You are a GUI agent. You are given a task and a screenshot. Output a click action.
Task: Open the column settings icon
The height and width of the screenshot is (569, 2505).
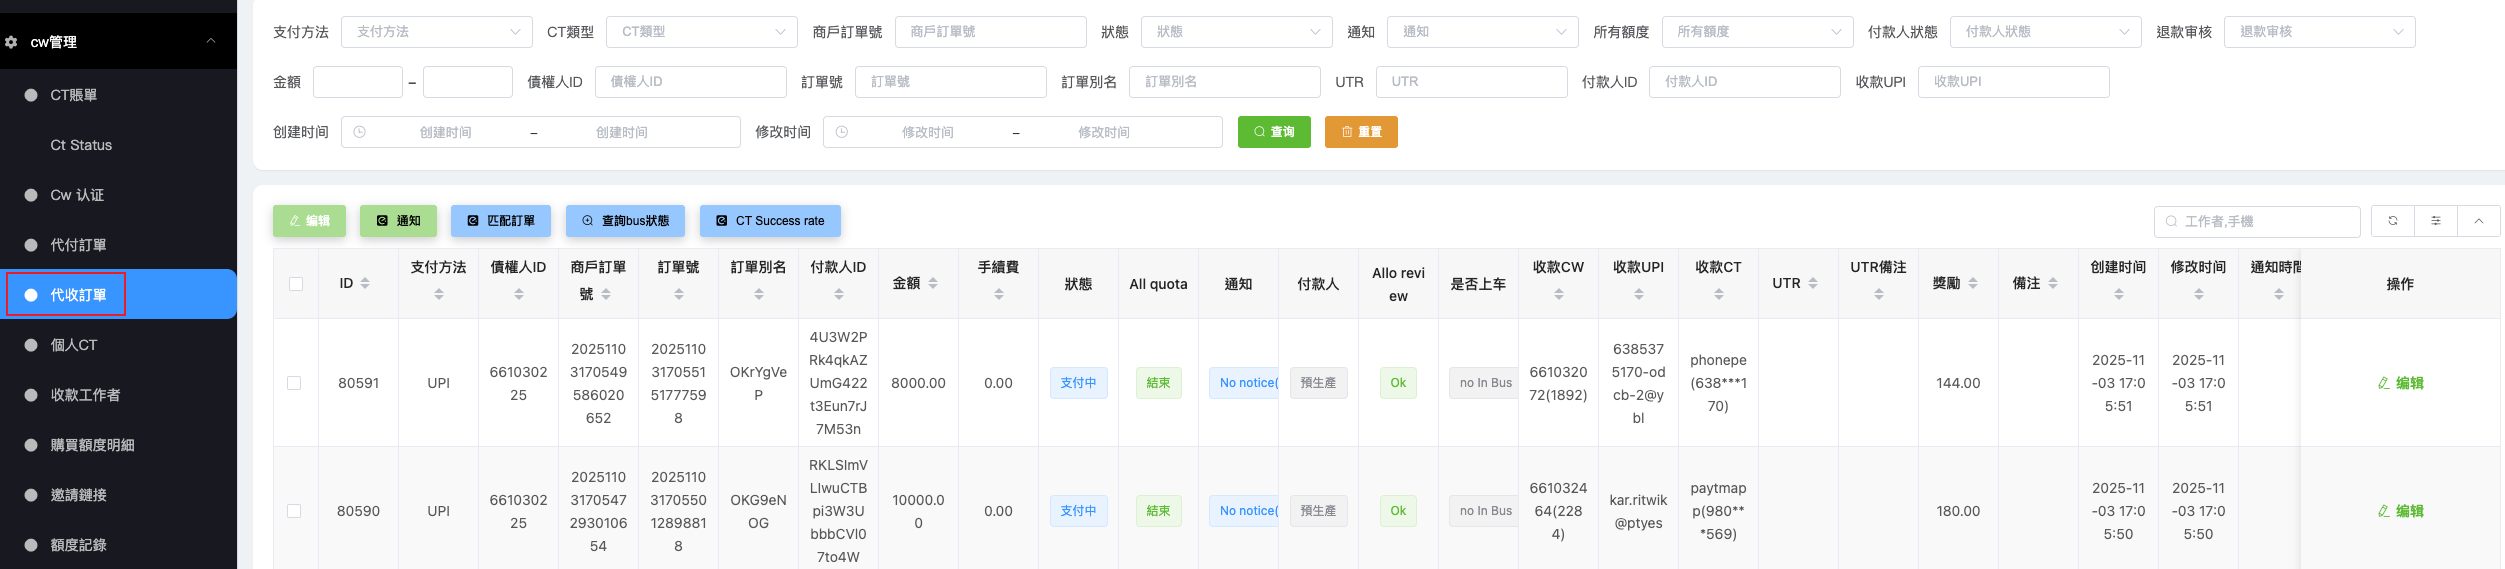click(x=2435, y=221)
